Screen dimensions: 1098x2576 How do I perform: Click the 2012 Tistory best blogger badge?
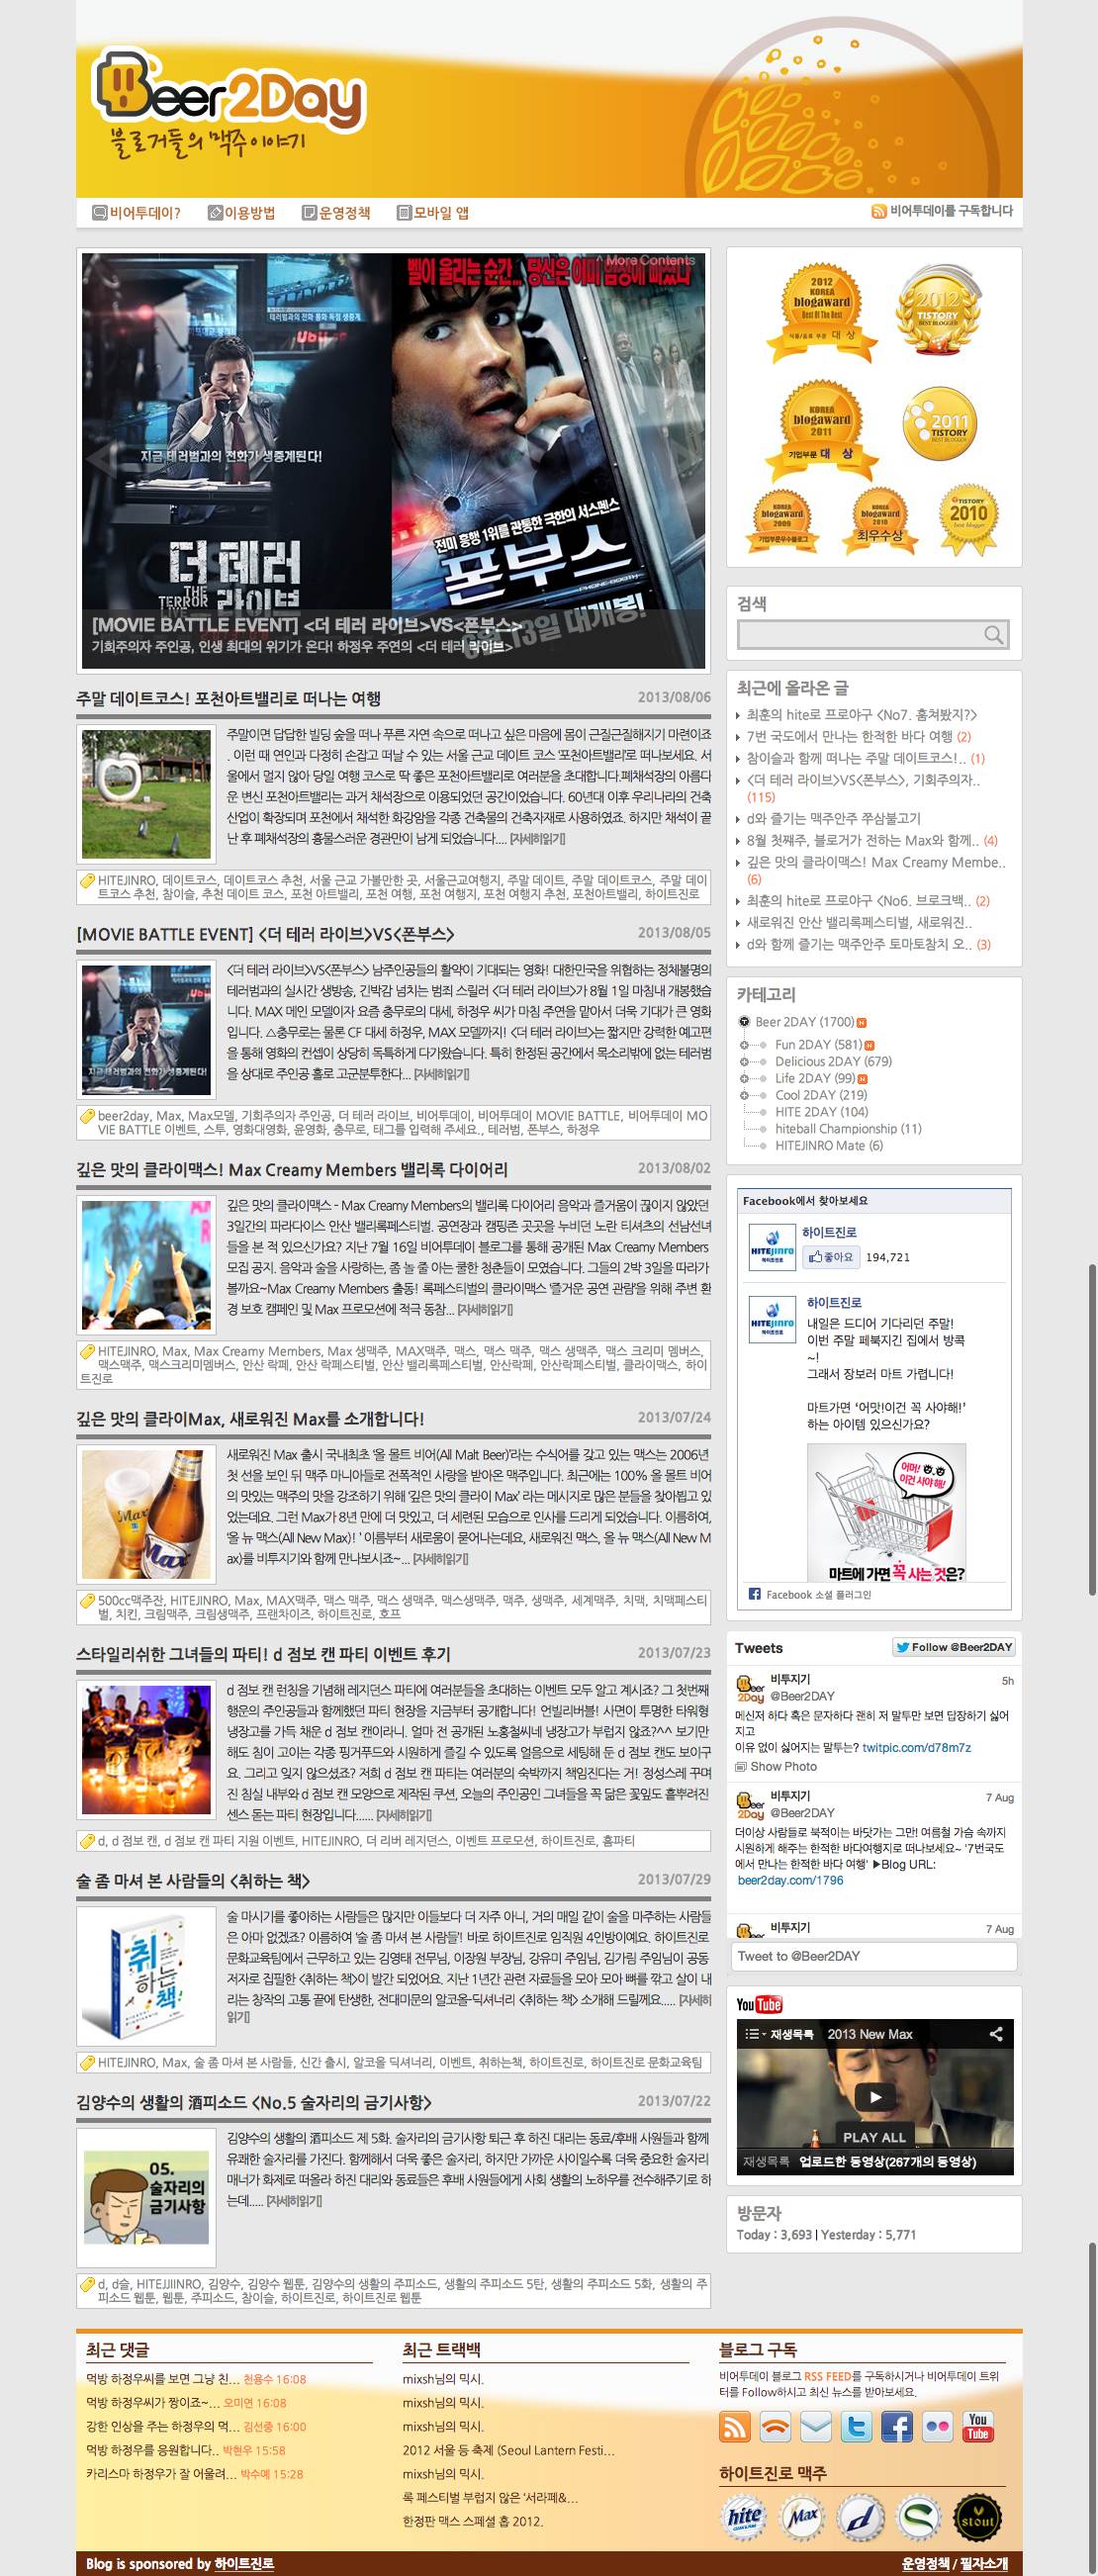coord(937,309)
